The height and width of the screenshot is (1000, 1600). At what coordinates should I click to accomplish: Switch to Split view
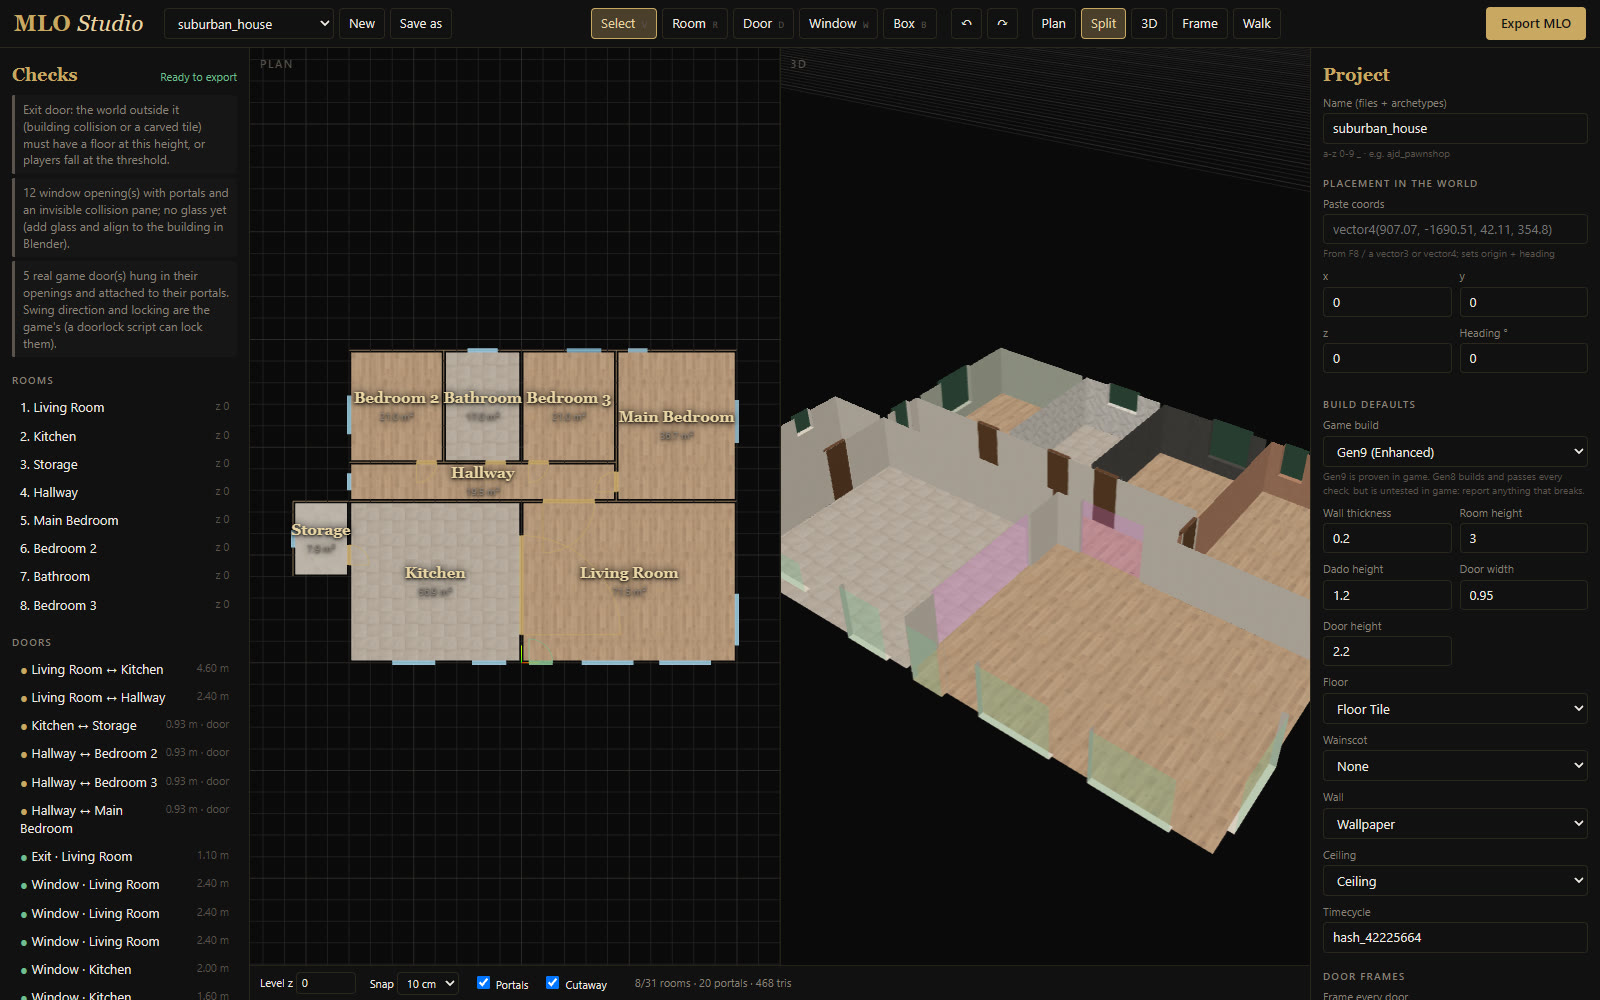pos(1103,23)
